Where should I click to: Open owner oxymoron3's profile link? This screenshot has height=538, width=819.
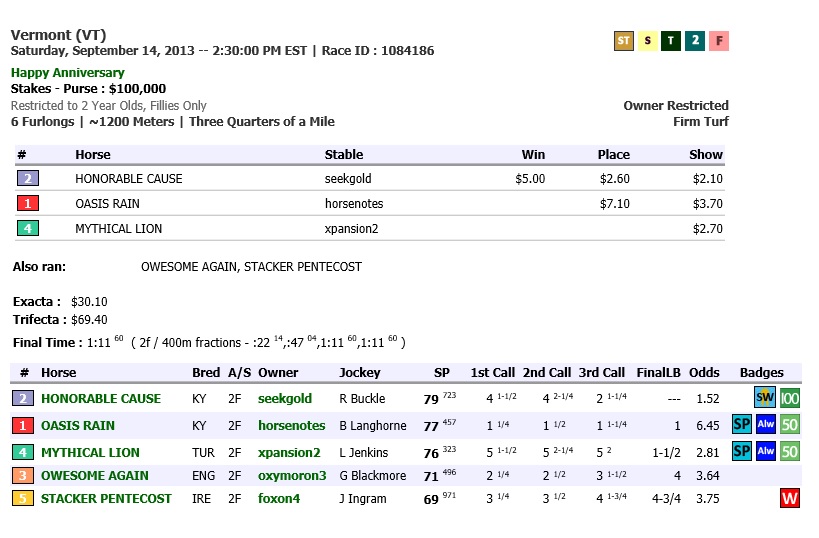click(x=292, y=476)
